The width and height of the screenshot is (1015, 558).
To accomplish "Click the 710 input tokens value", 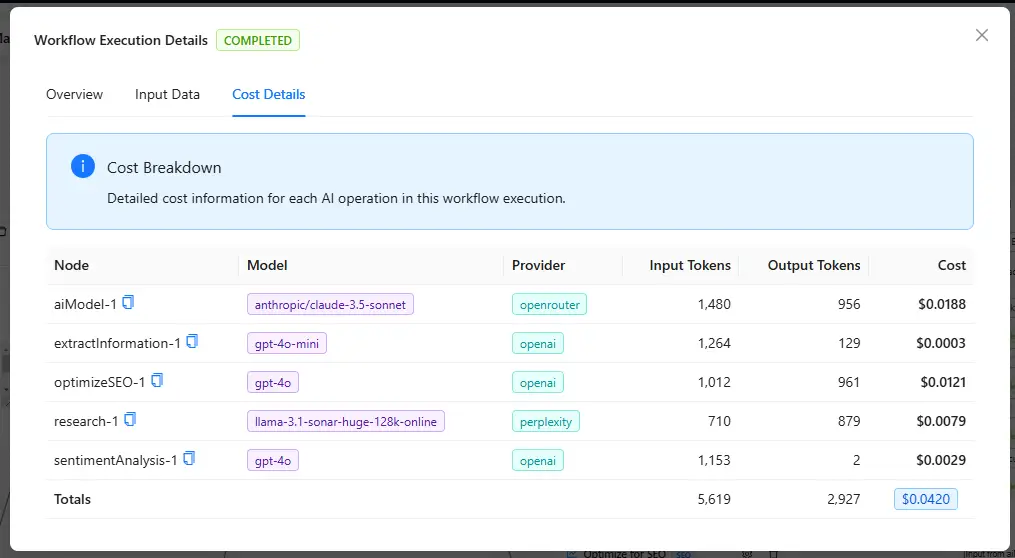I will (719, 421).
